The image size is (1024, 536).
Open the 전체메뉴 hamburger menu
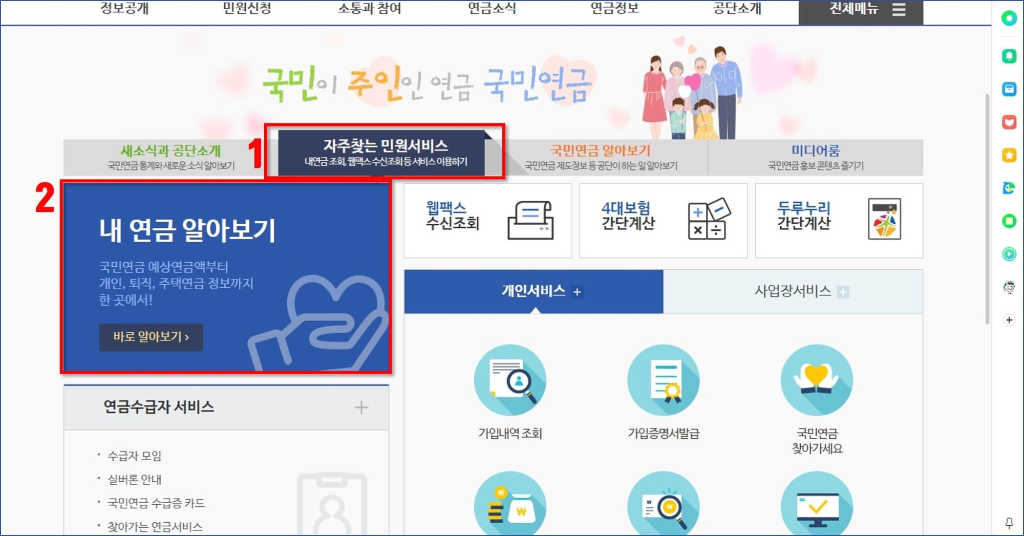[861, 11]
